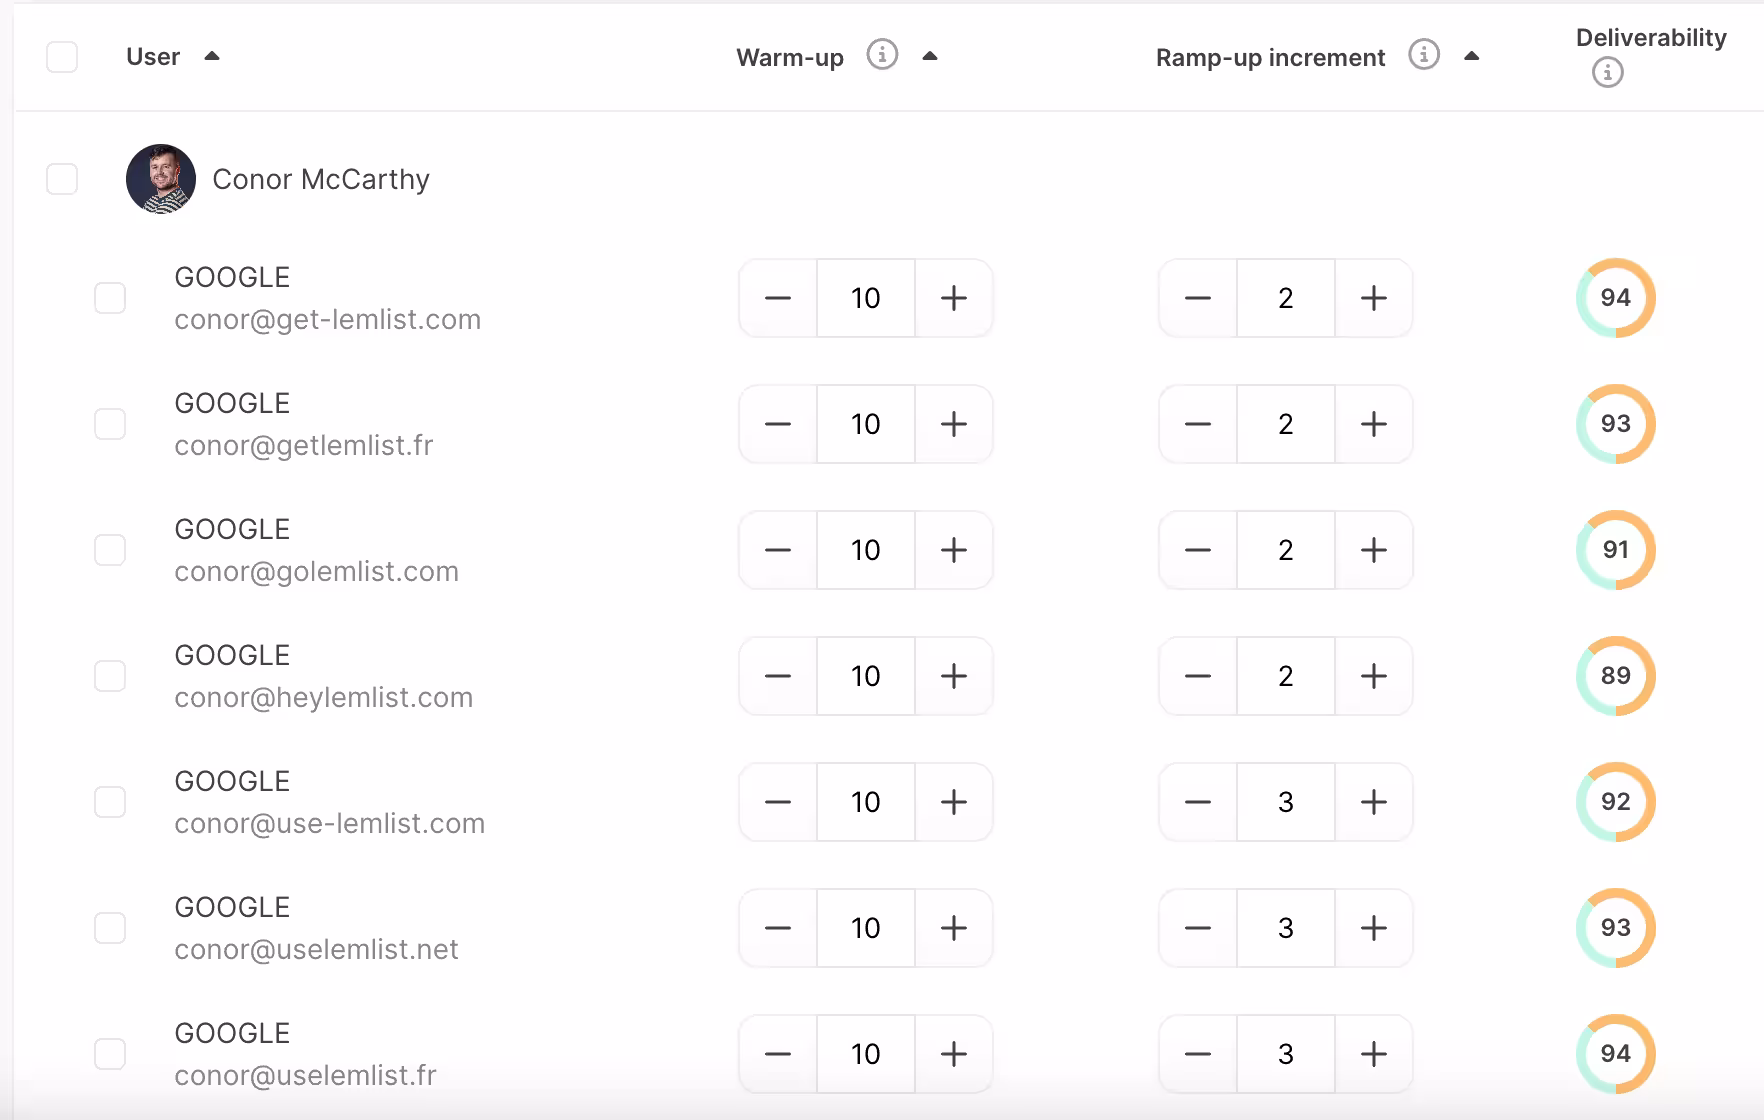Click Conor McCarthy's avatar photo
This screenshot has width=1764, height=1120.
161,179
